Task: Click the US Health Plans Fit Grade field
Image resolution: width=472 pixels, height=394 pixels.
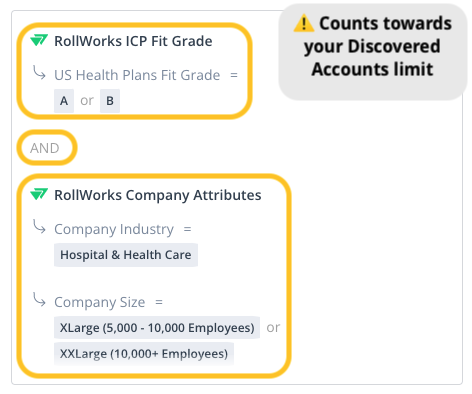Action: pyautogui.click(x=137, y=75)
